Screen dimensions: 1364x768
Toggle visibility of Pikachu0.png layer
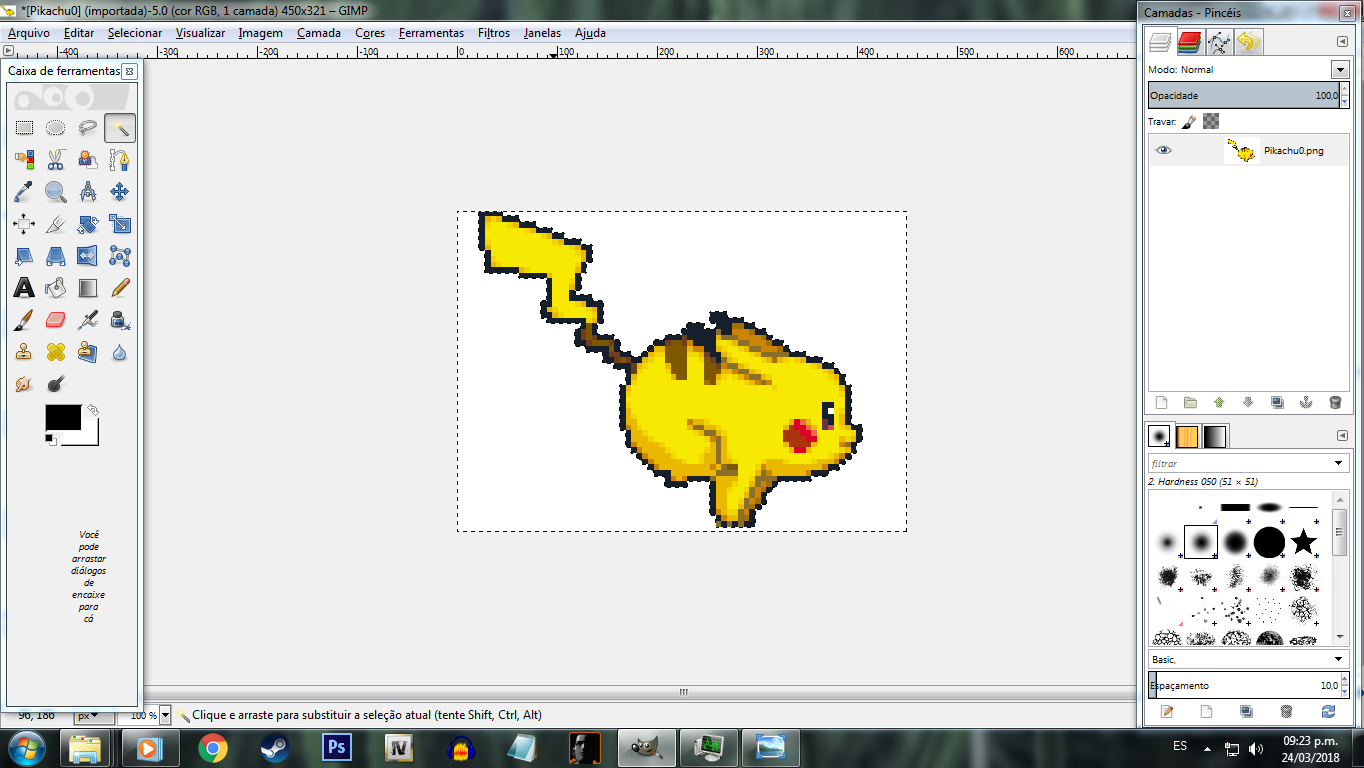[x=1163, y=150]
